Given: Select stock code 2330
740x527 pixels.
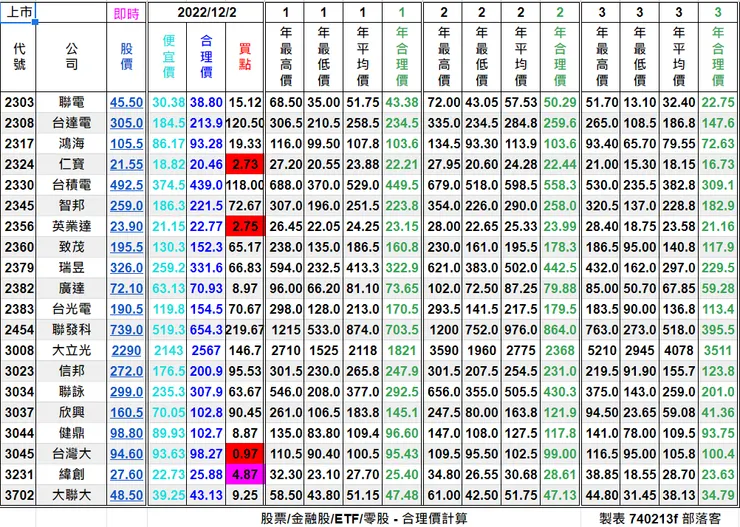Looking at the screenshot, I should 19,185.
